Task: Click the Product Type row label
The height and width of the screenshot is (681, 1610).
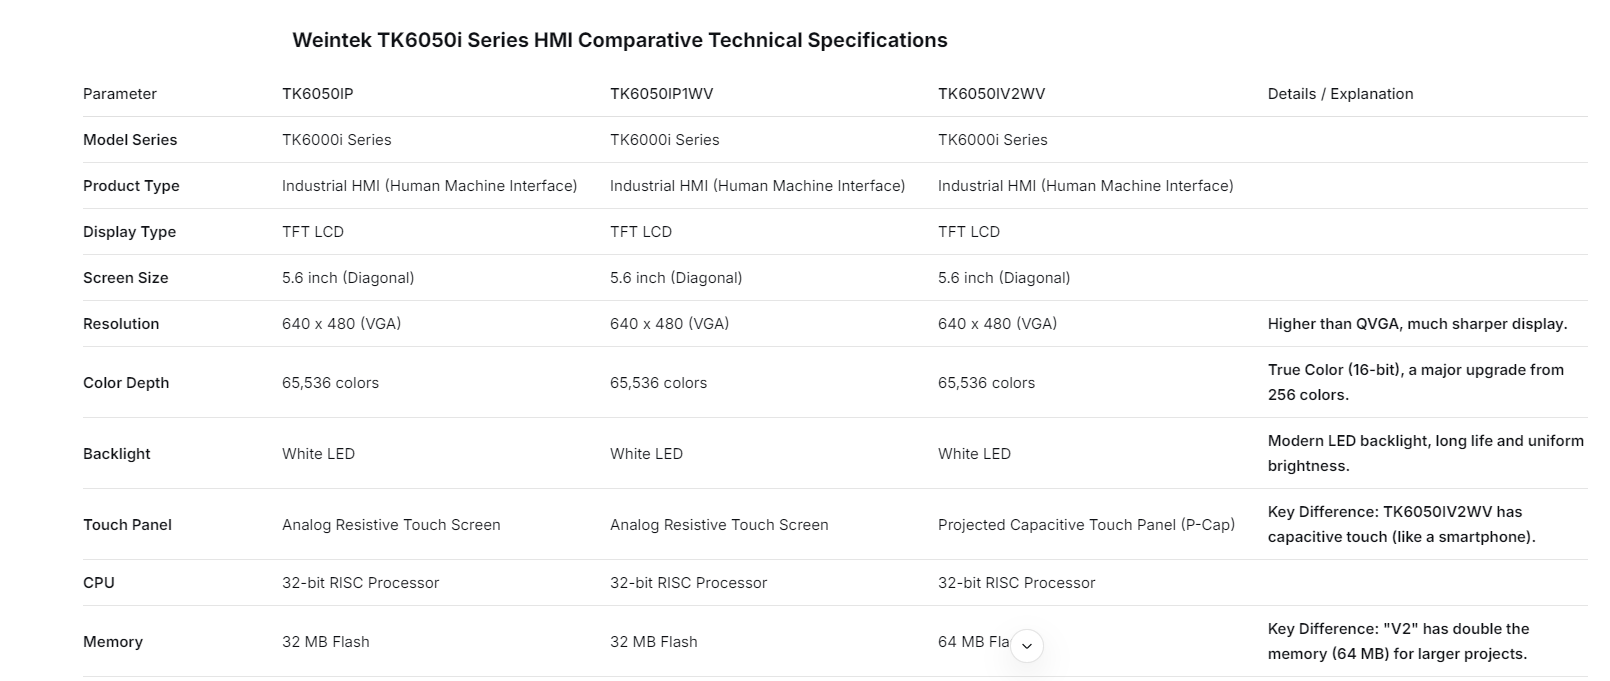Action: pyautogui.click(x=131, y=186)
